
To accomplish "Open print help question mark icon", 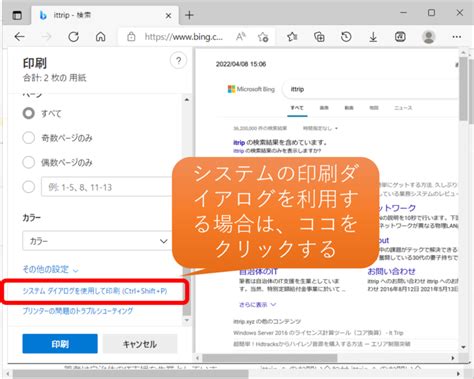I will [178, 61].
